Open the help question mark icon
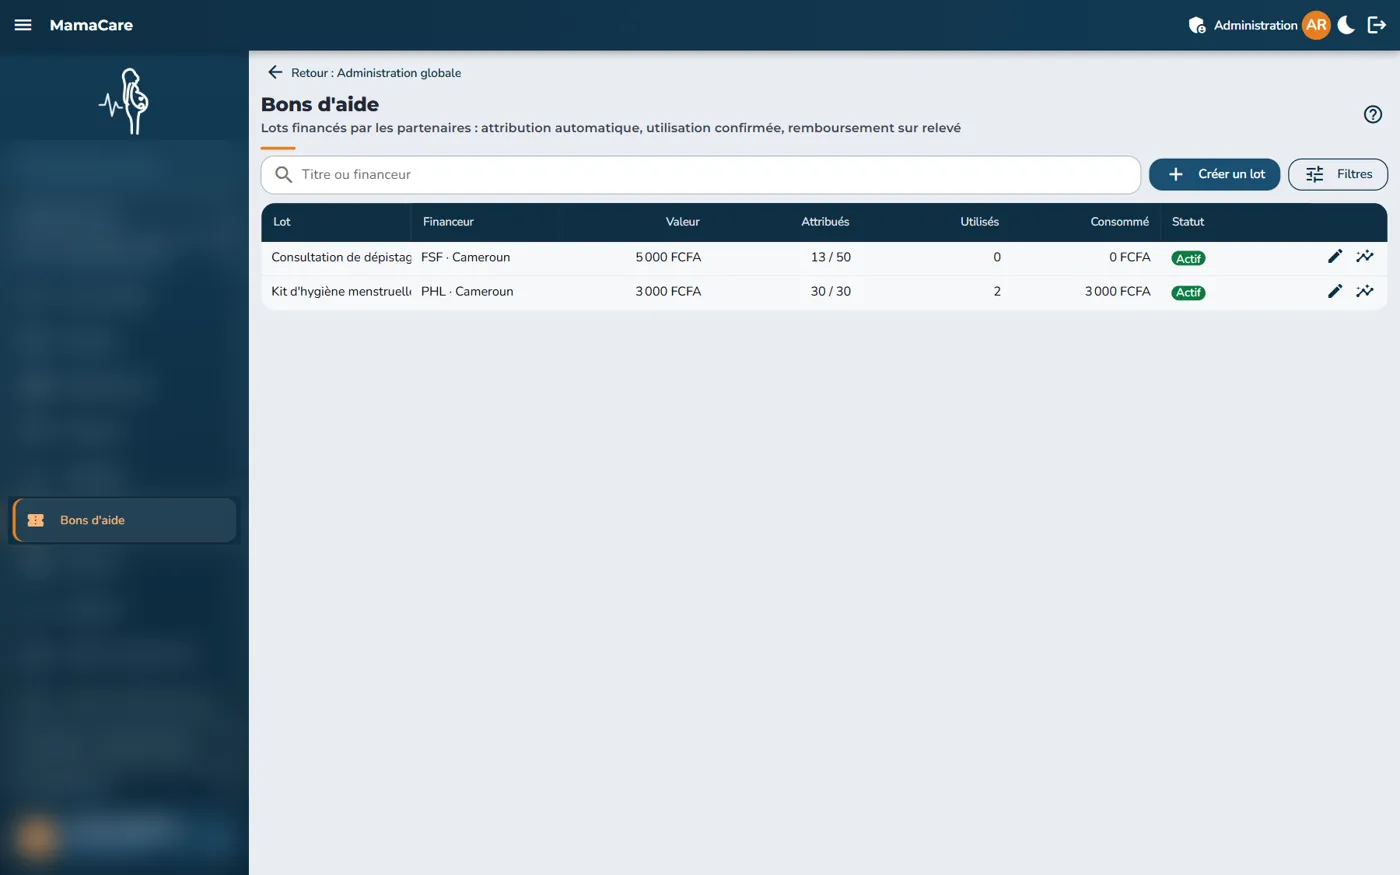The height and width of the screenshot is (875, 1400). (x=1373, y=114)
